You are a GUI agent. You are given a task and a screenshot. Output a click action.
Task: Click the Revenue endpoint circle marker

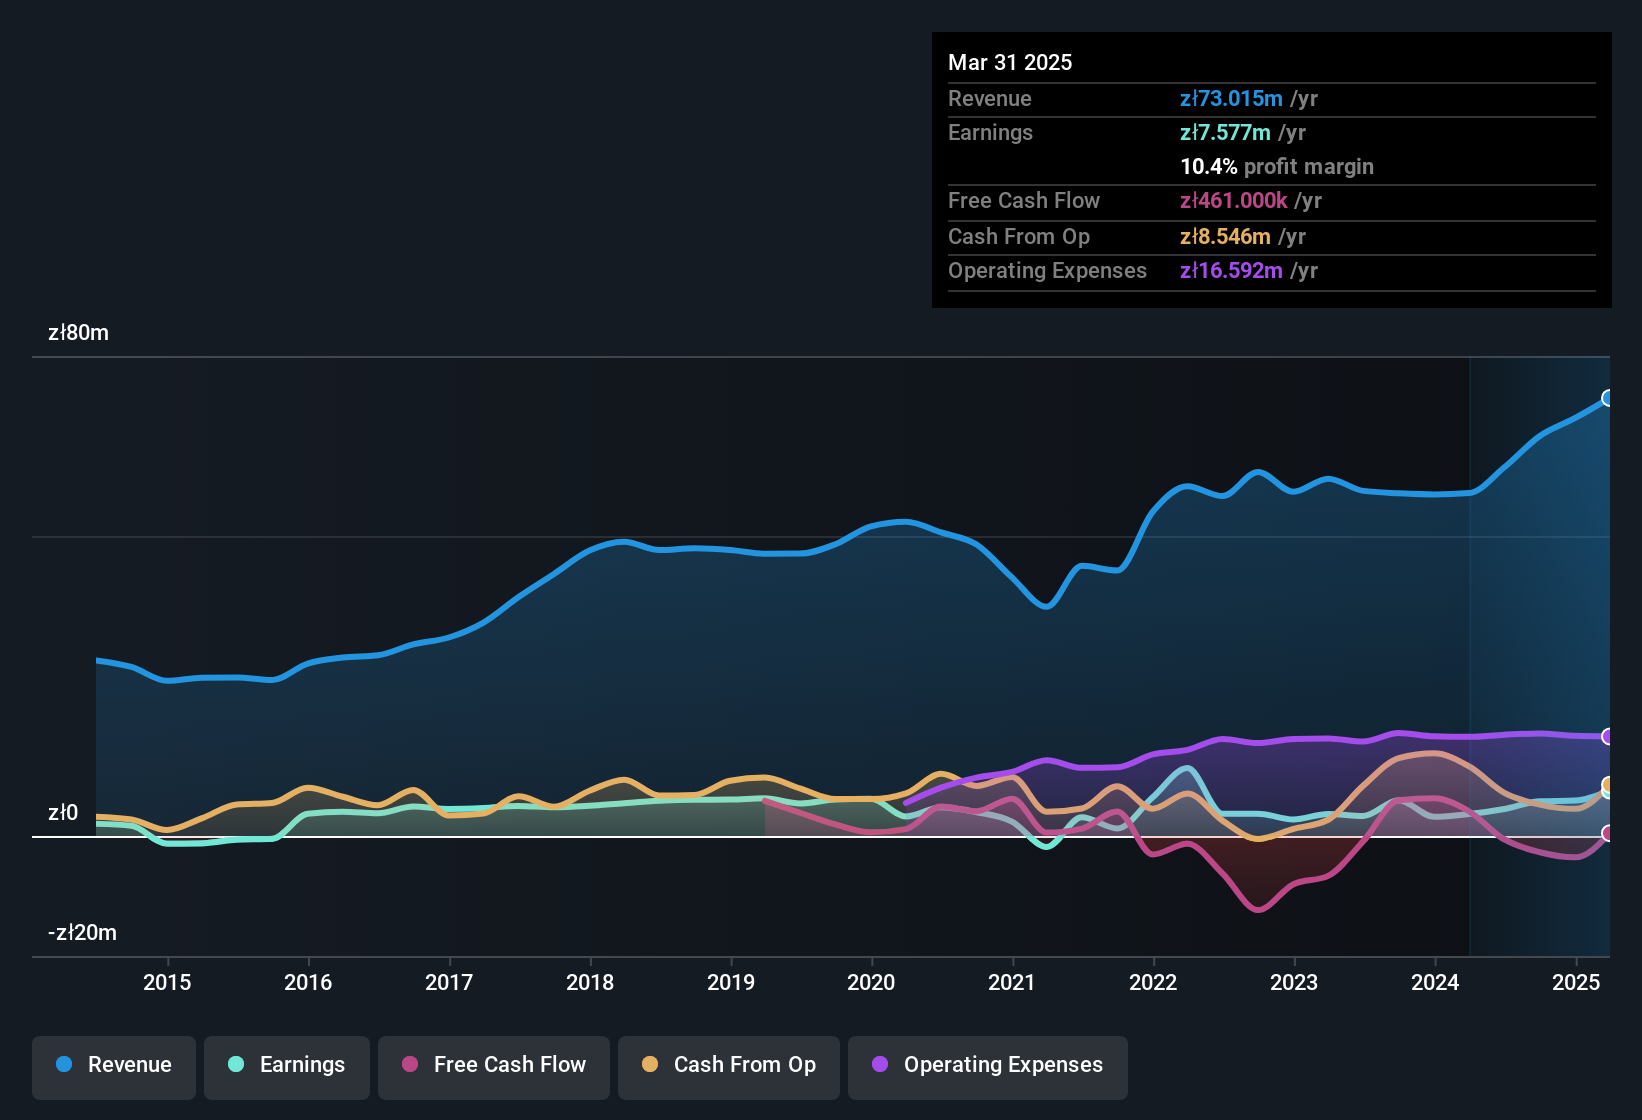(1608, 398)
